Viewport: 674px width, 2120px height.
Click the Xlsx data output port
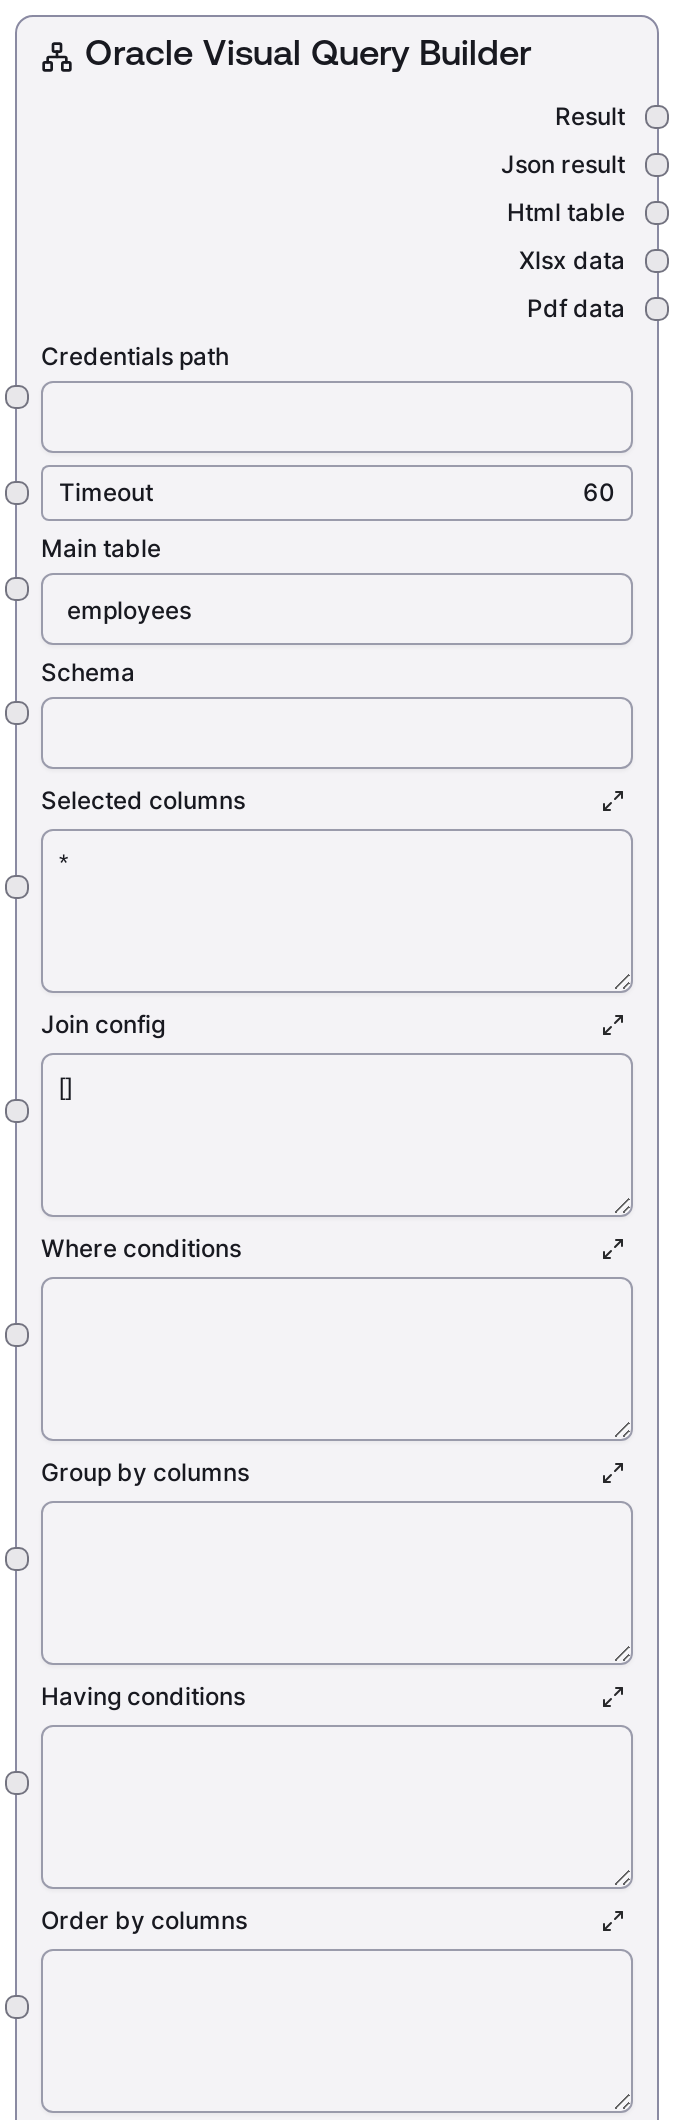pos(657,261)
